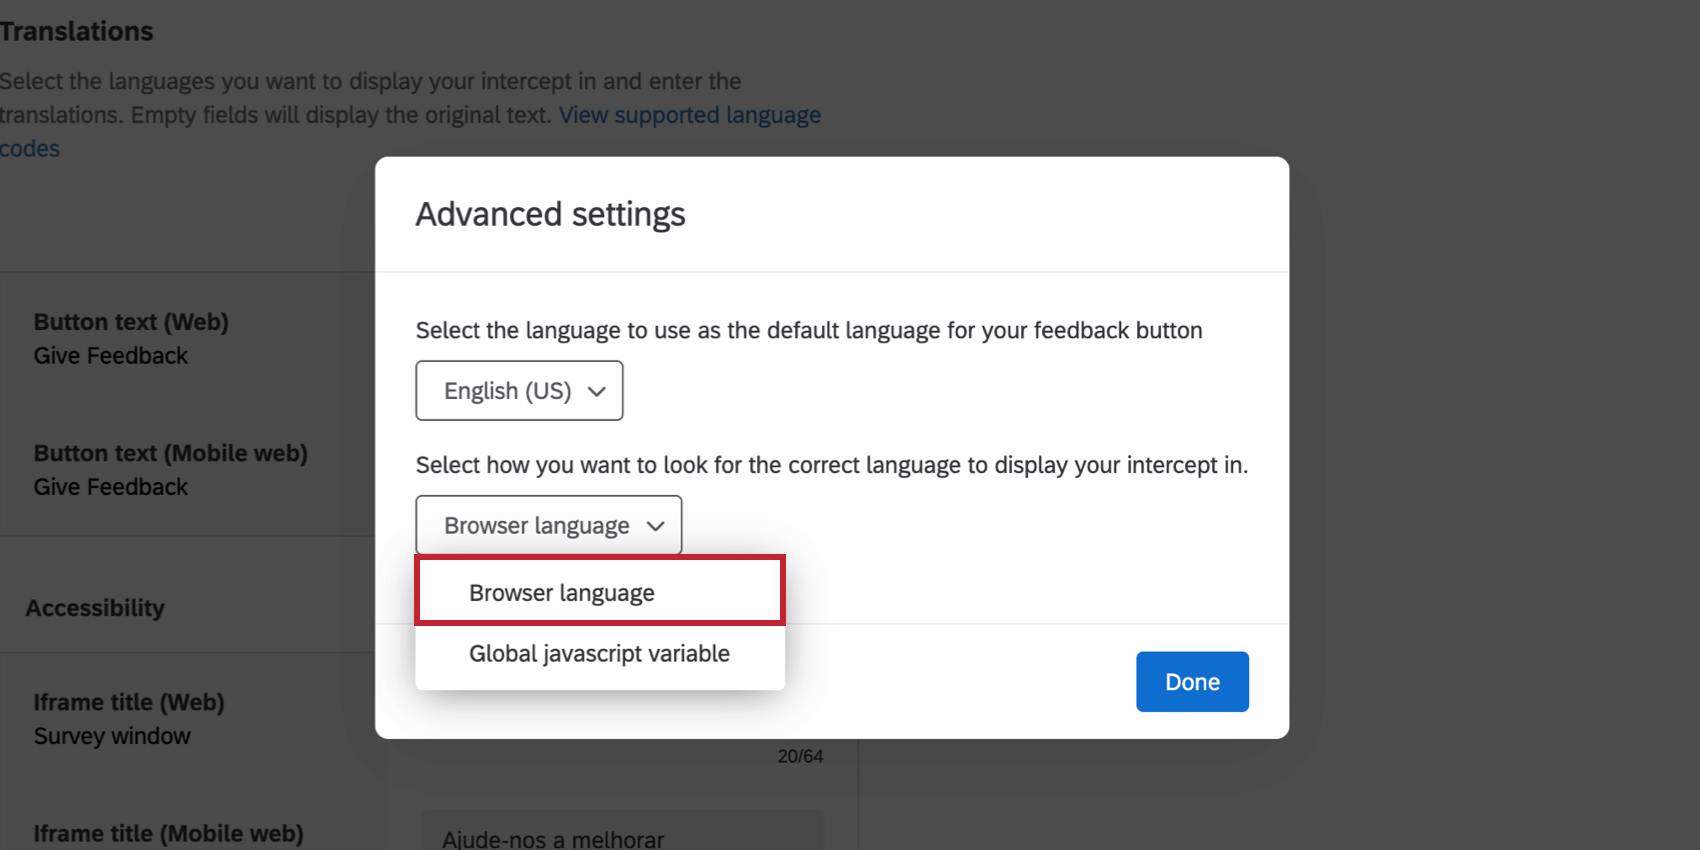Select the Button text (Mobile web) label
Screen dimensions: 1700x850
(170, 453)
